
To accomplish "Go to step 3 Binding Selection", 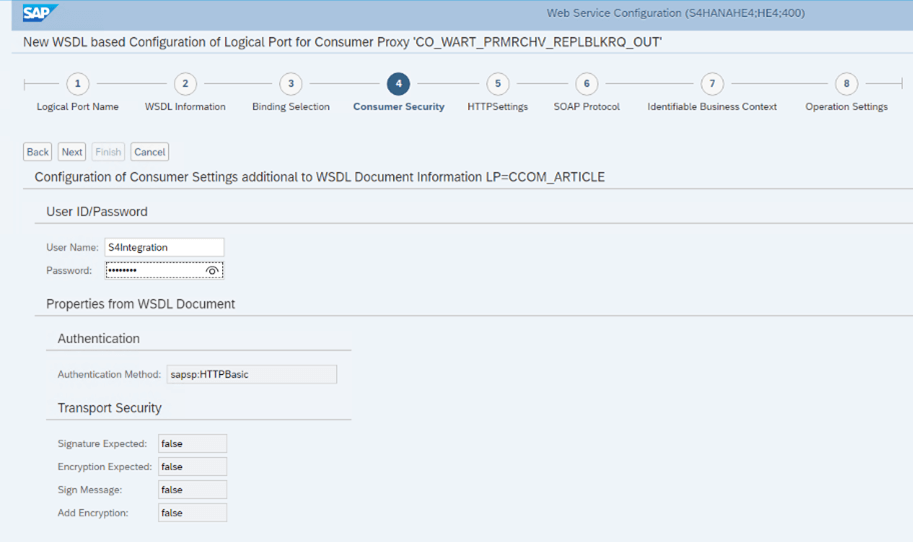I will [x=291, y=84].
